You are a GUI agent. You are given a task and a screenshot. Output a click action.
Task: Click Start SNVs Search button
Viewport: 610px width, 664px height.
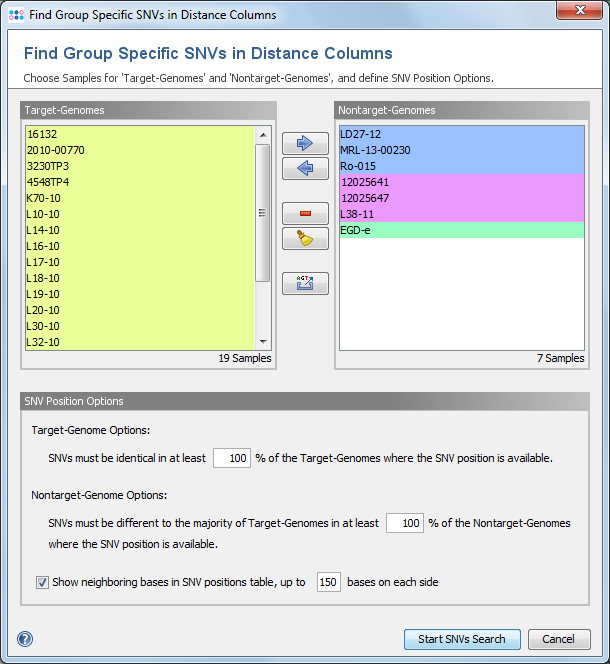tap(462, 639)
